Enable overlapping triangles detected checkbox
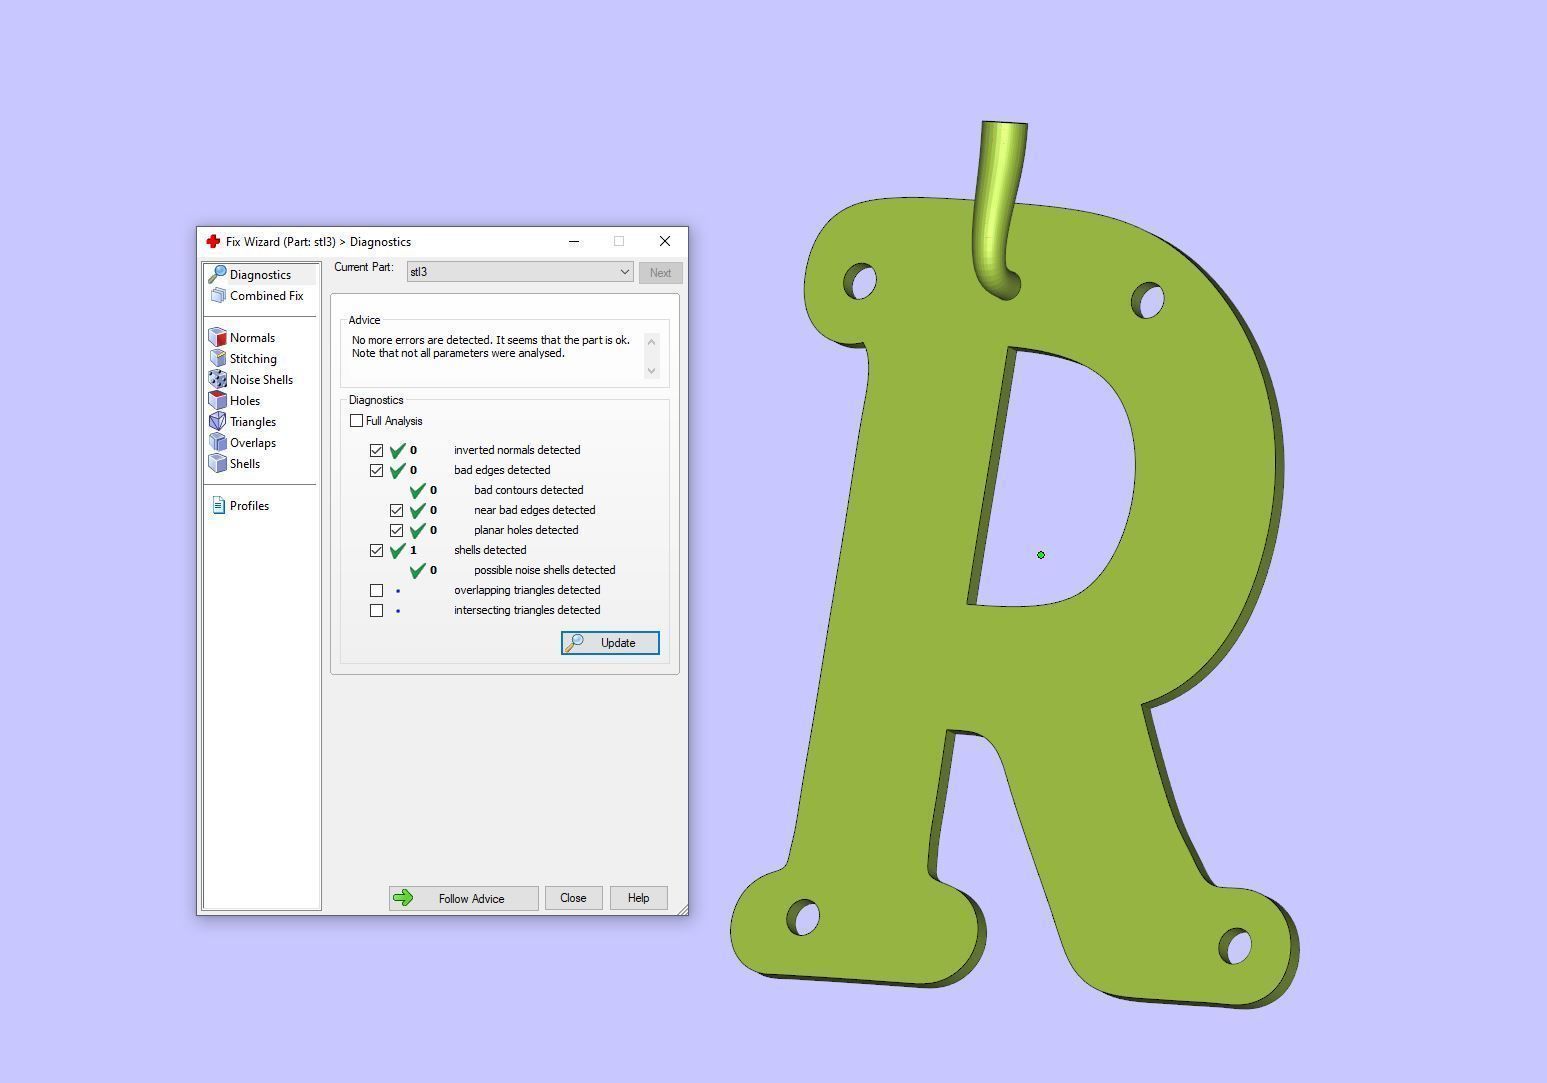 pyautogui.click(x=376, y=591)
